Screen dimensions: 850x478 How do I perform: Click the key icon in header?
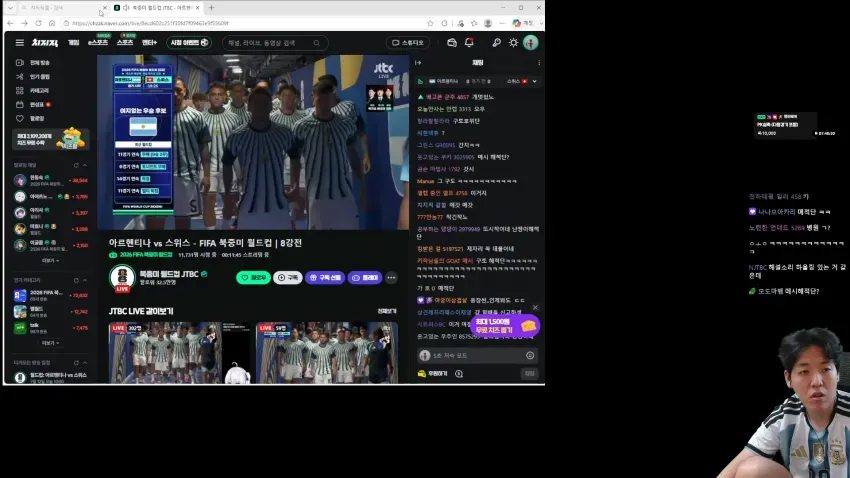(x=496, y=43)
